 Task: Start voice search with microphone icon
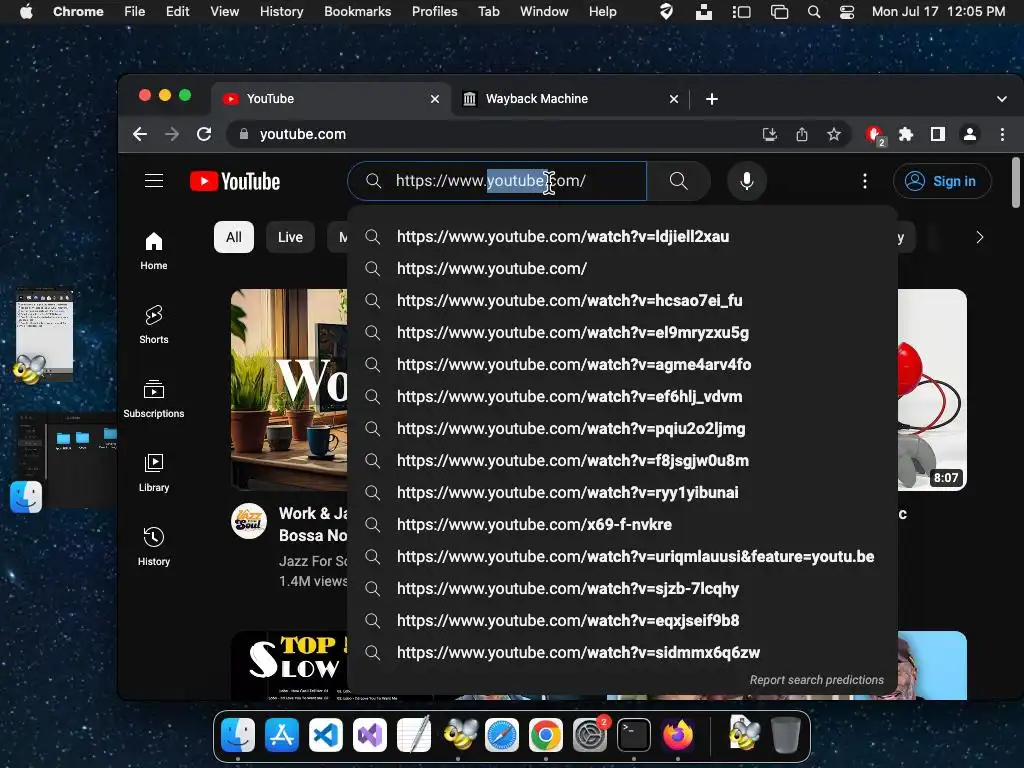coord(746,181)
